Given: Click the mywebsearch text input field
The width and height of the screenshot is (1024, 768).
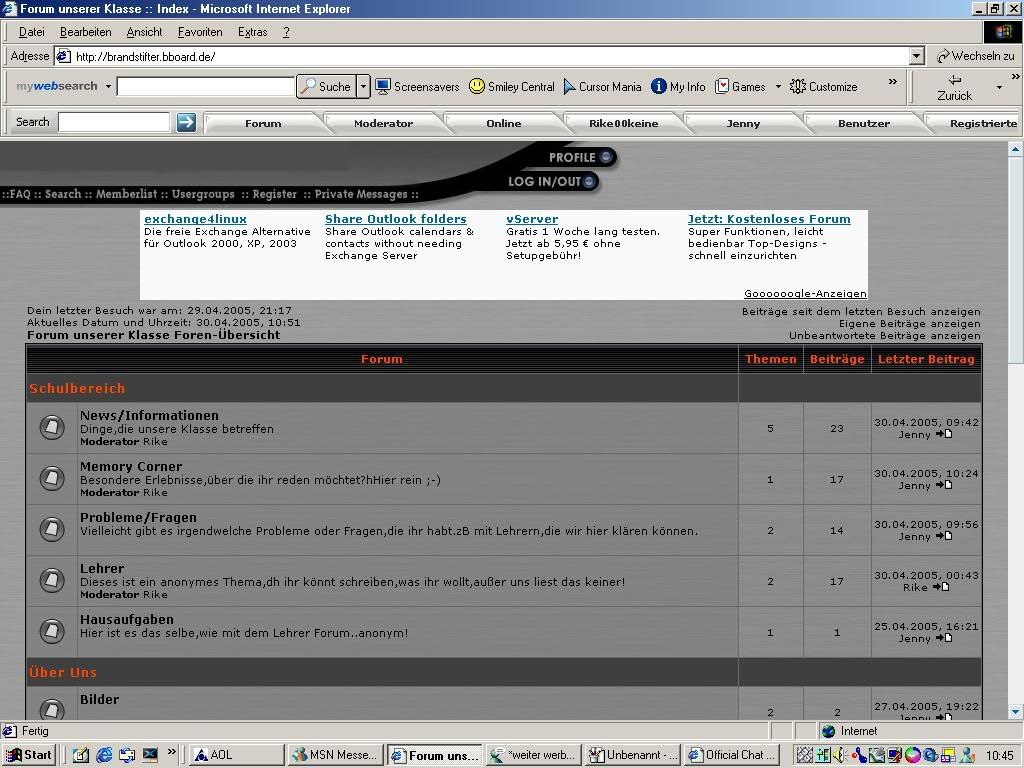Looking at the screenshot, I should 206,86.
